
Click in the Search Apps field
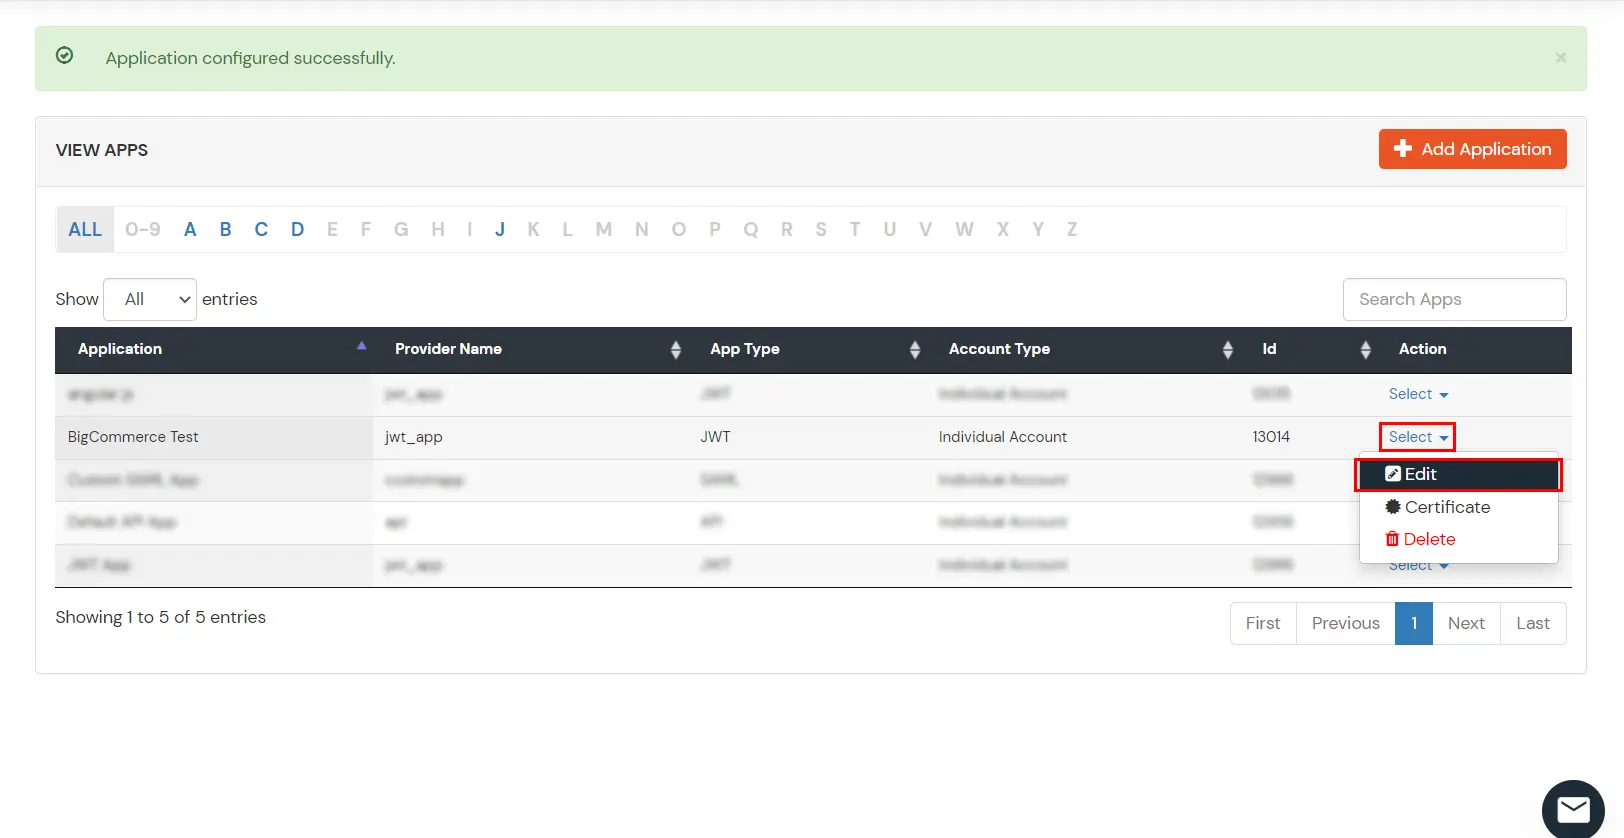pyautogui.click(x=1454, y=299)
